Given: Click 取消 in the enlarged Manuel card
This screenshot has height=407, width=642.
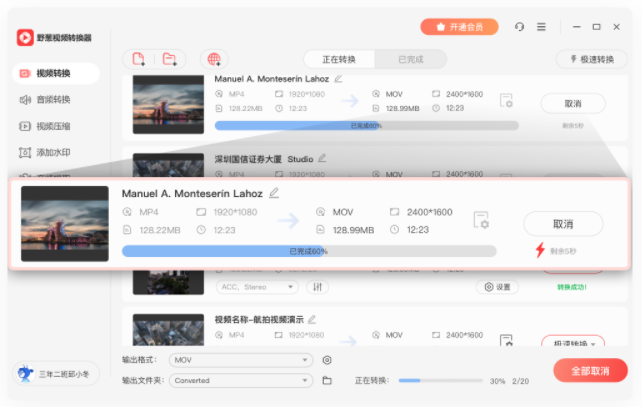Looking at the screenshot, I should (563, 224).
